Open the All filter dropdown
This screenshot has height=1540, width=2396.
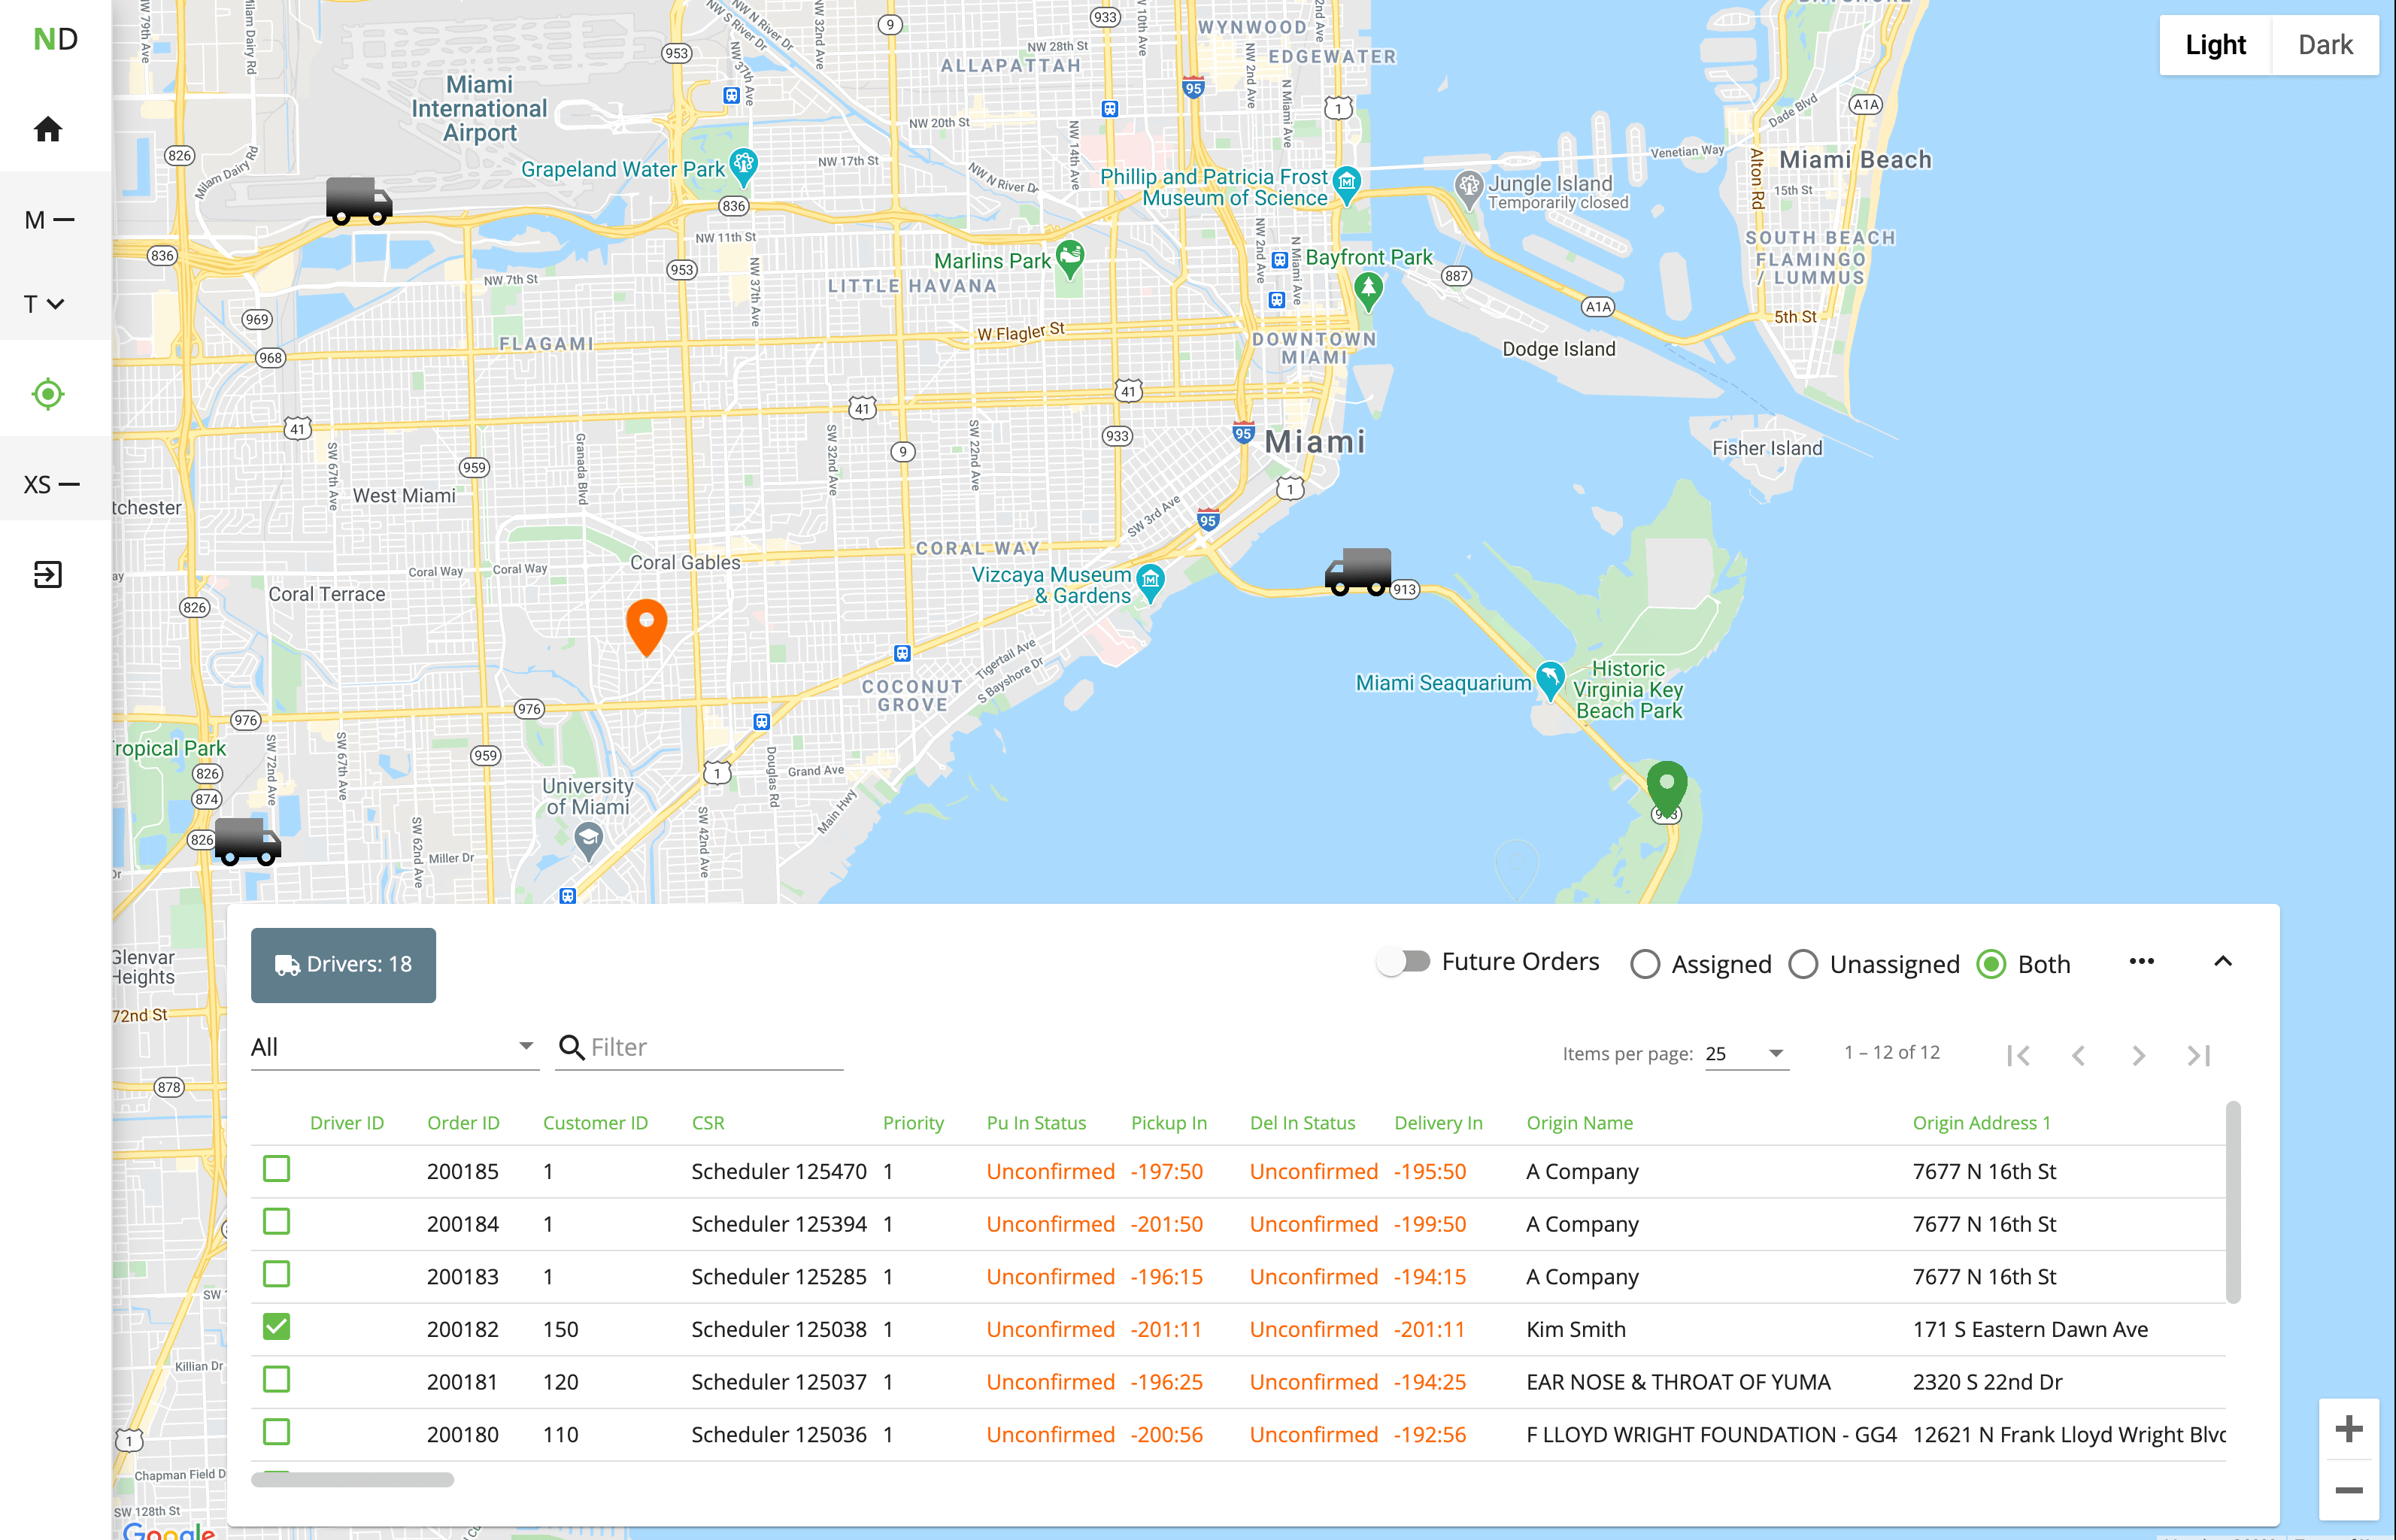[x=394, y=1046]
